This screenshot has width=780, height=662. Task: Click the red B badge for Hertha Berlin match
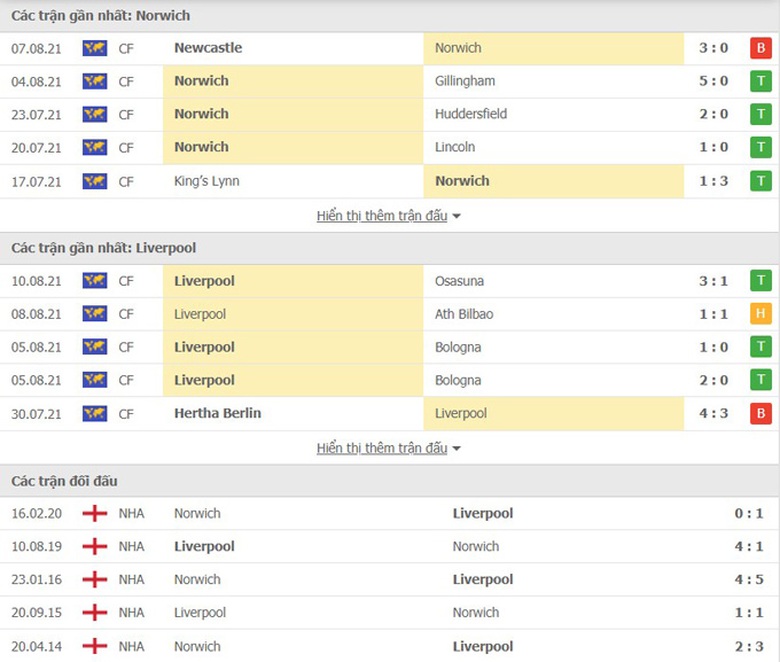[x=761, y=413]
